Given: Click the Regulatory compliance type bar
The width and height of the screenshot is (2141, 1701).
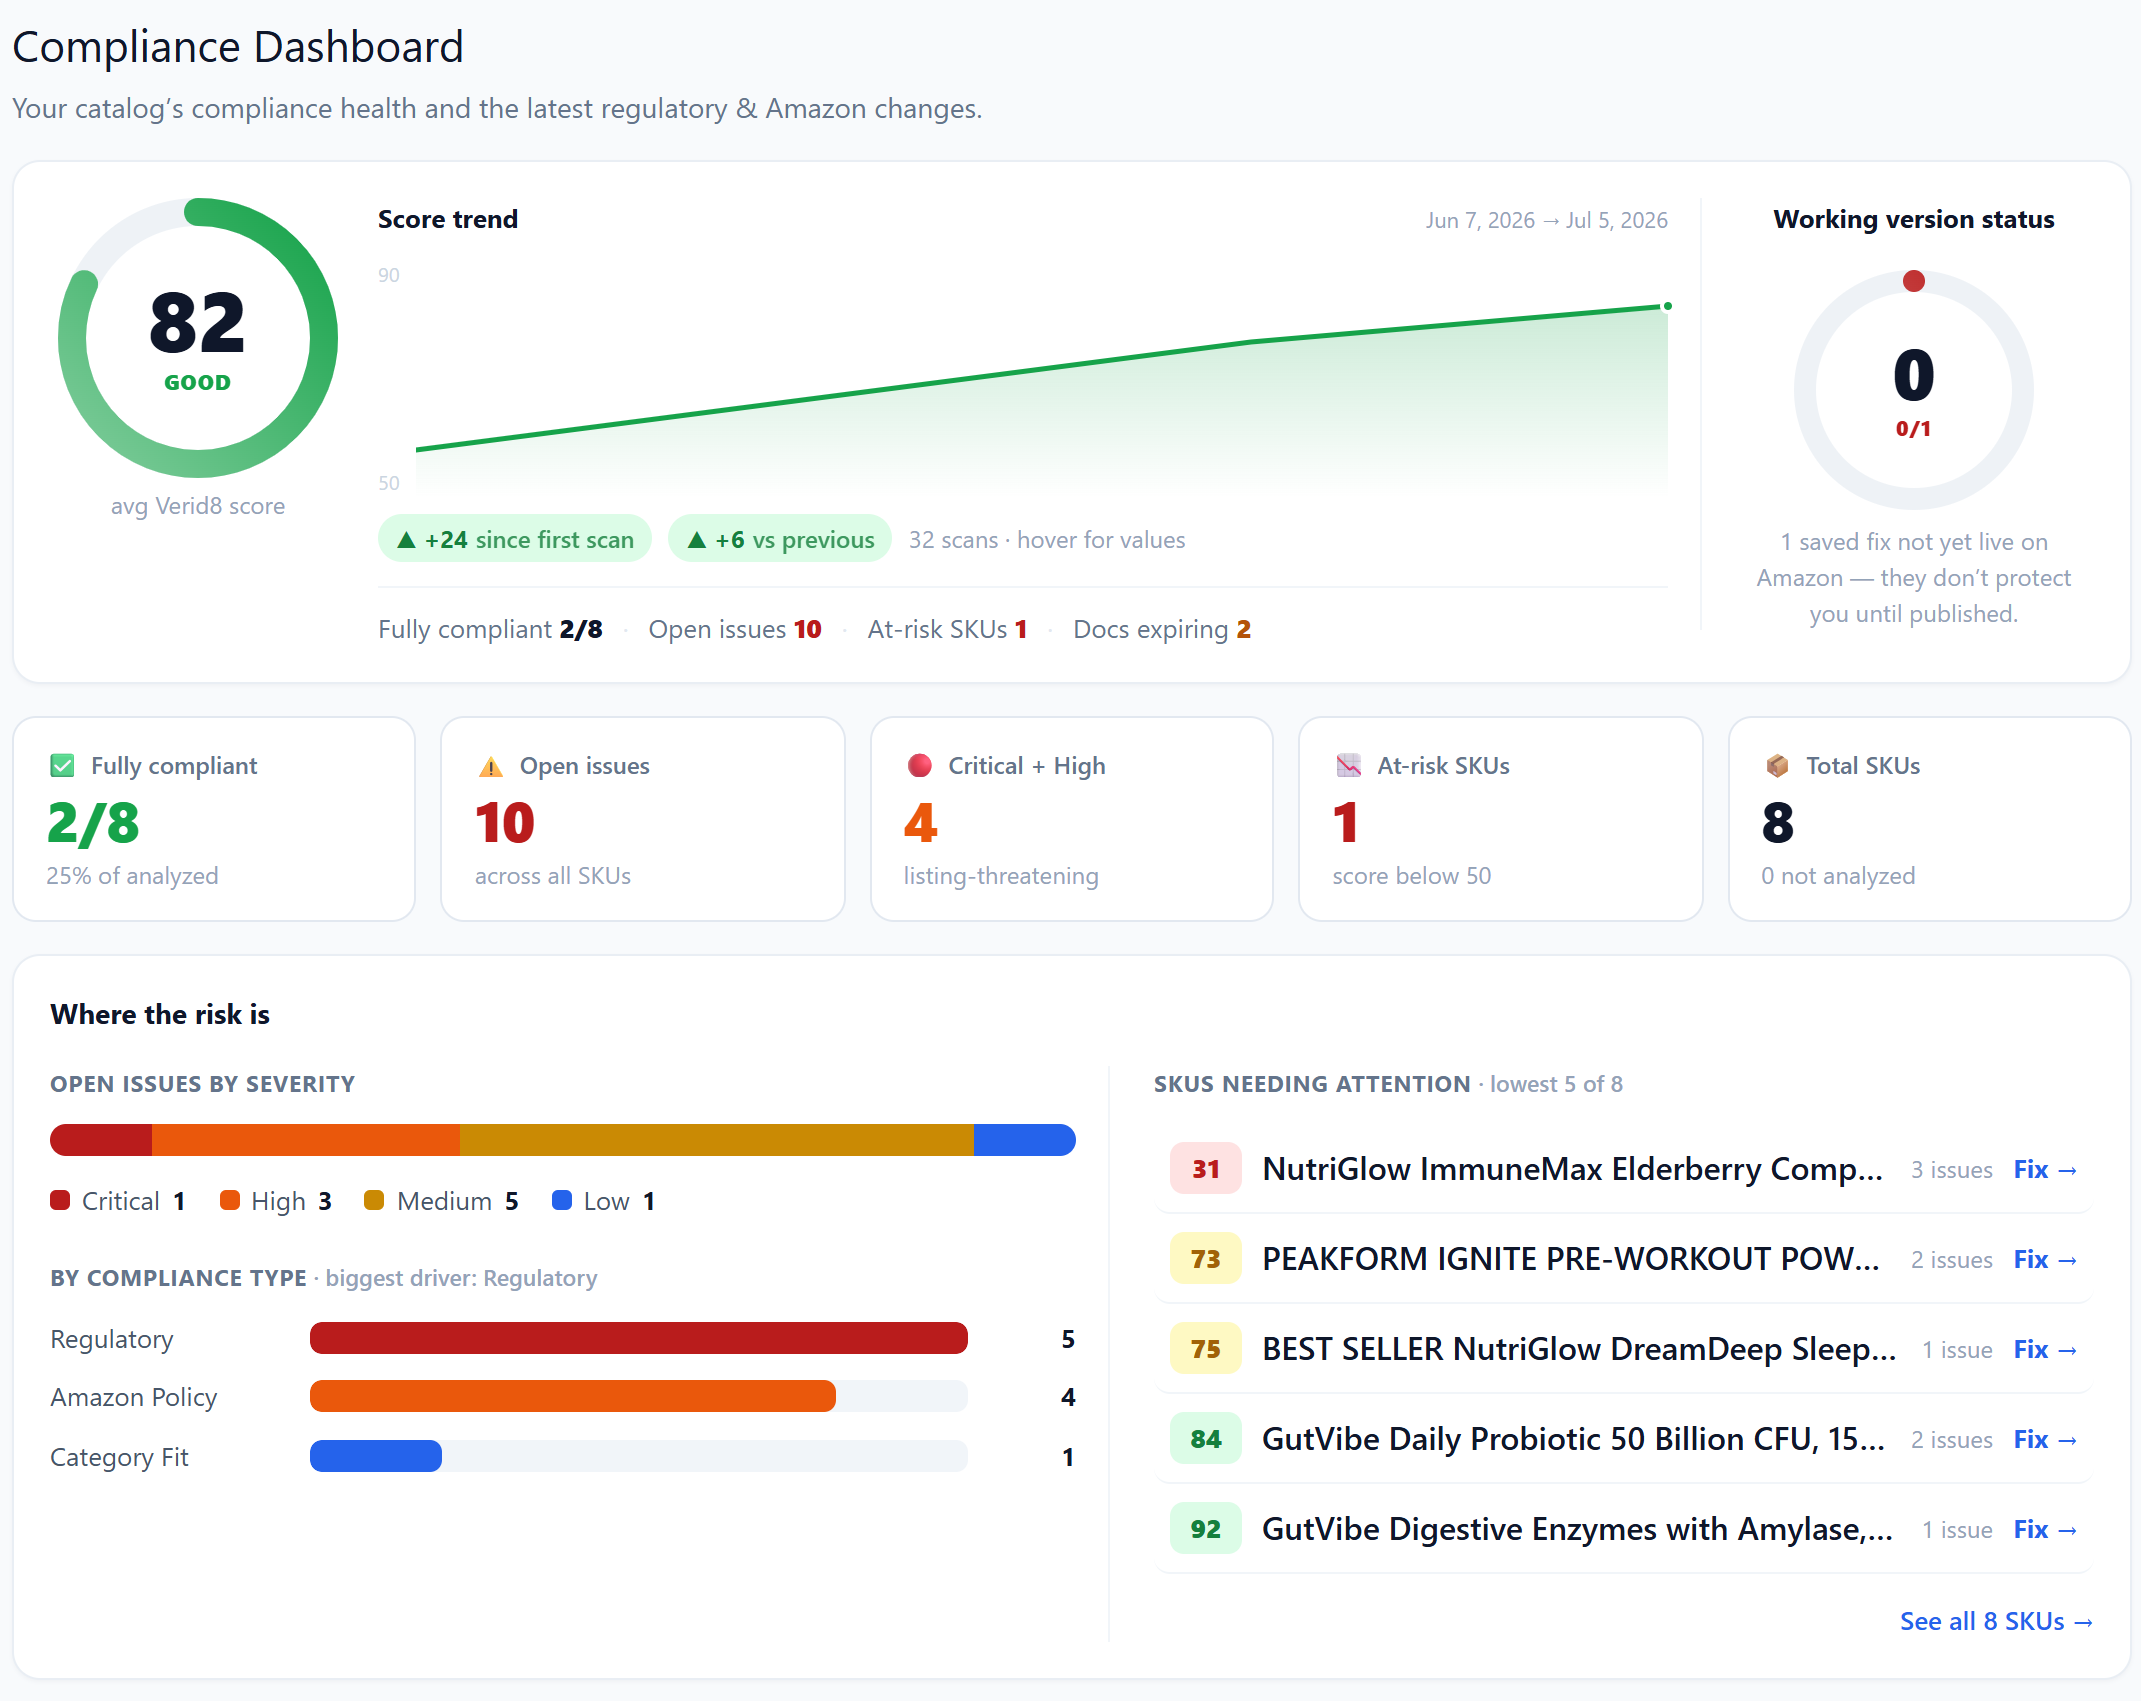Looking at the screenshot, I should click(x=639, y=1338).
